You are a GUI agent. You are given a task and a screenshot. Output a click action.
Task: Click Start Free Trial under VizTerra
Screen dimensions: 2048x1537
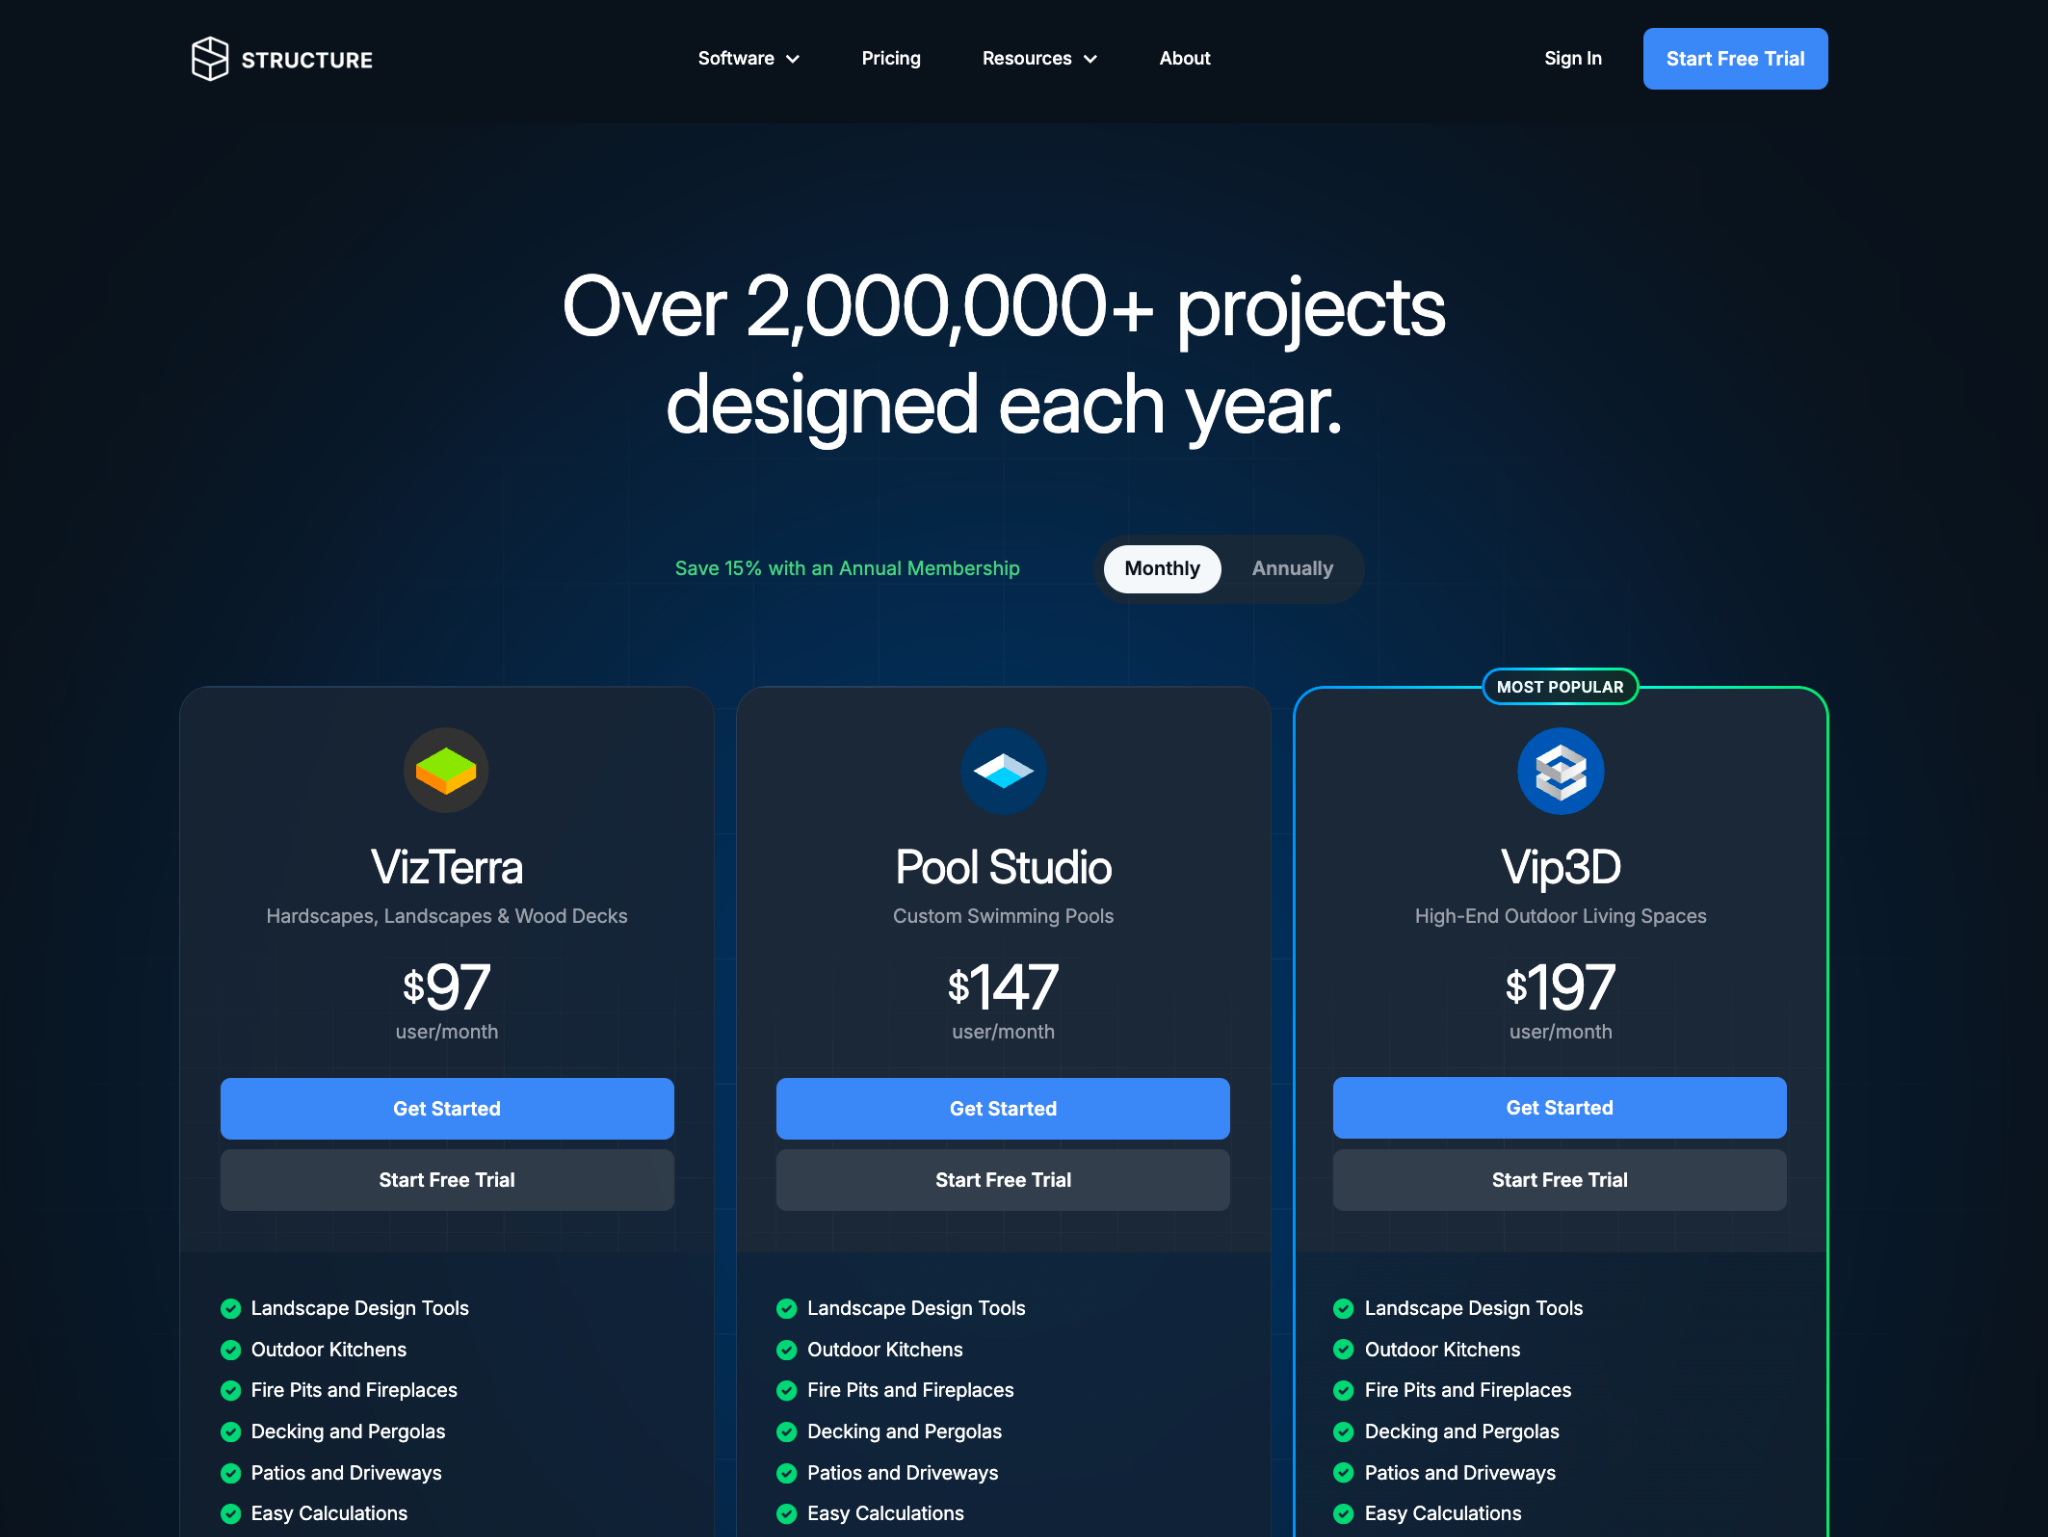[447, 1180]
